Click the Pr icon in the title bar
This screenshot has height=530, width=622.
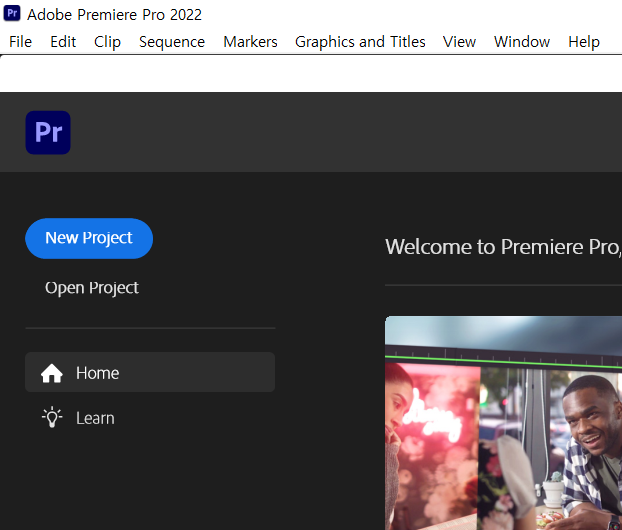(12, 13)
